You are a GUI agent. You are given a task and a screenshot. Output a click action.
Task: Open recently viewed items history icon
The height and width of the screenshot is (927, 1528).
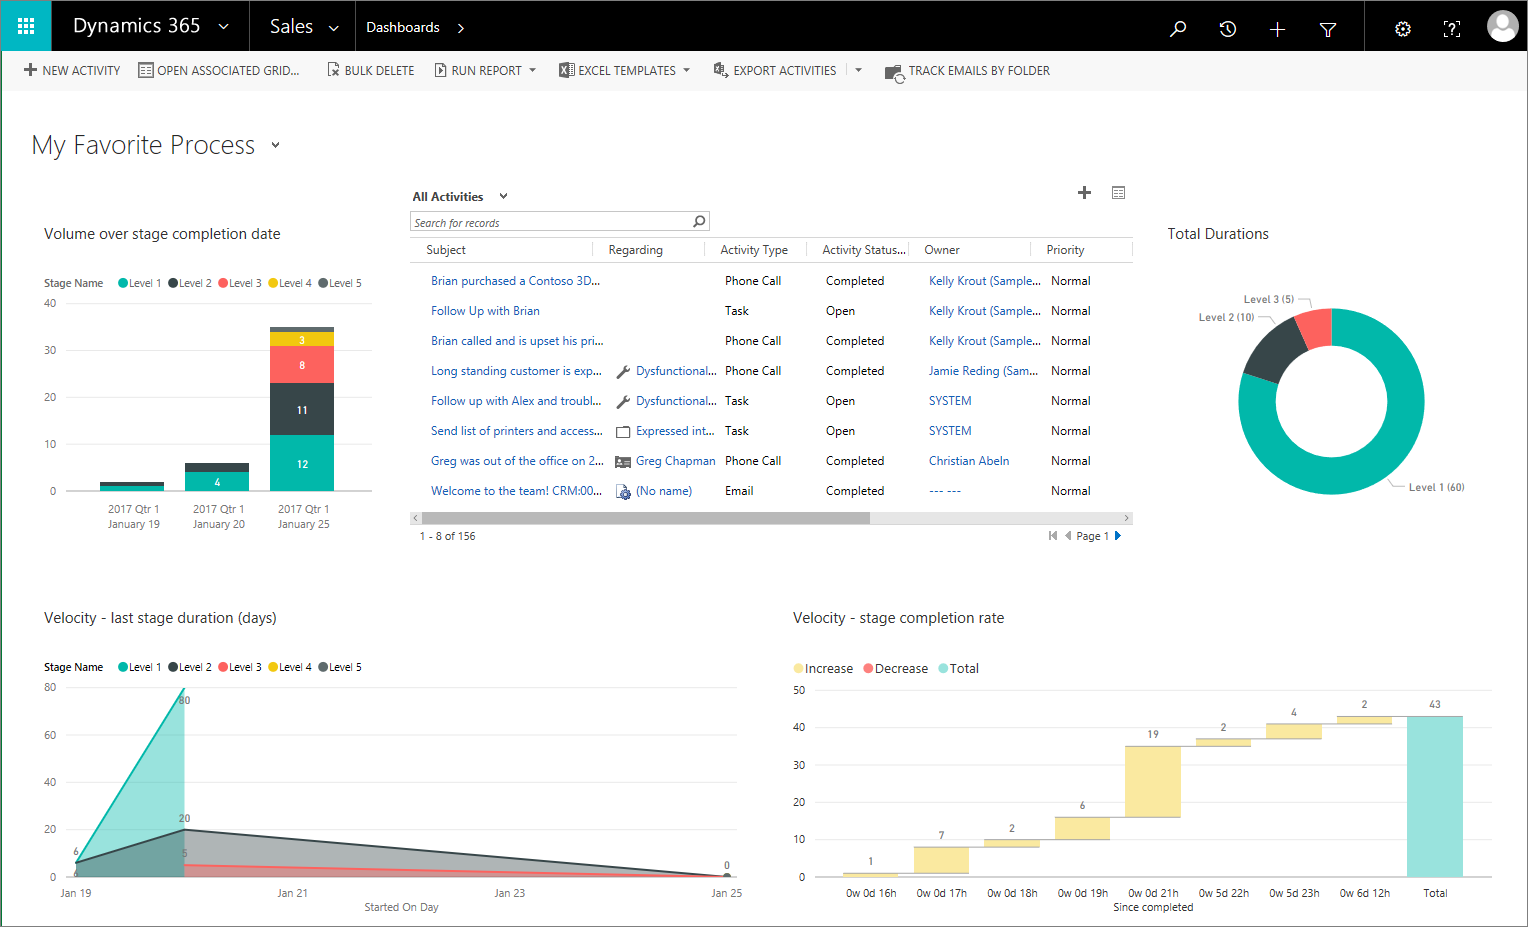click(x=1228, y=28)
